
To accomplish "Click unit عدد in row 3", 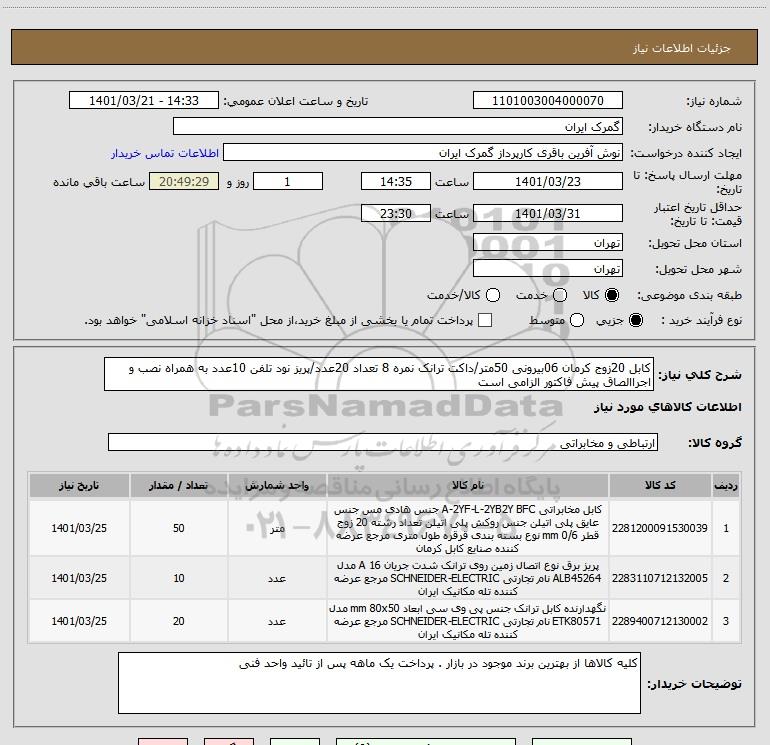I will tap(277, 621).
